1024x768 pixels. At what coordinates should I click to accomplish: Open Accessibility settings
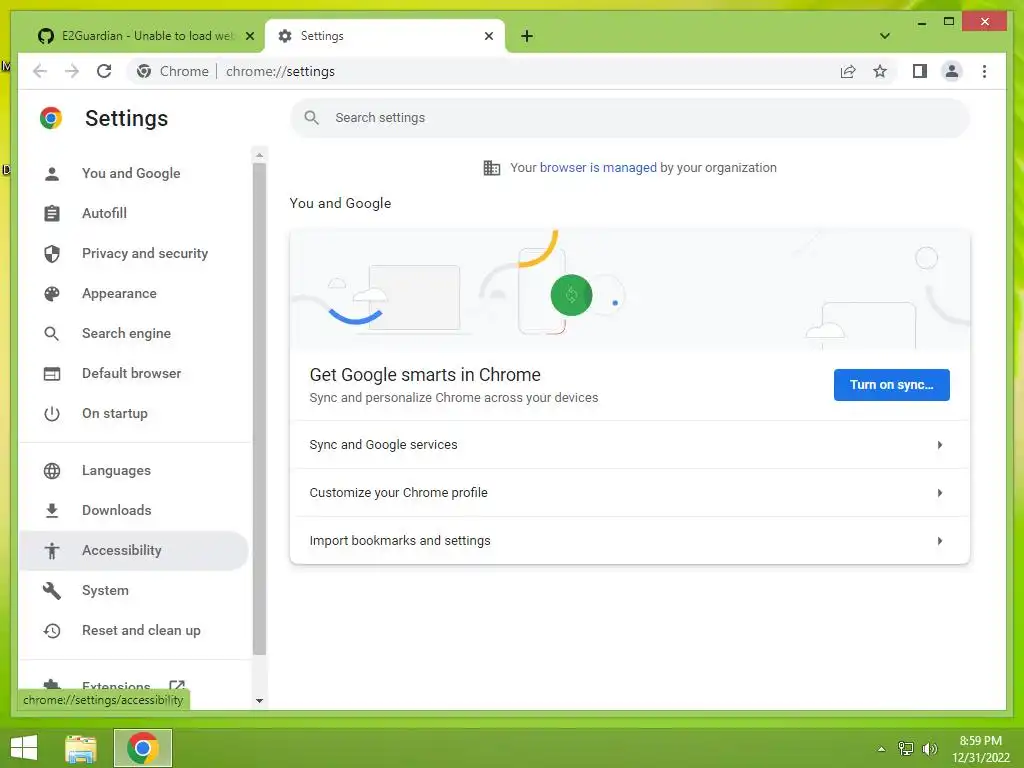point(134,551)
